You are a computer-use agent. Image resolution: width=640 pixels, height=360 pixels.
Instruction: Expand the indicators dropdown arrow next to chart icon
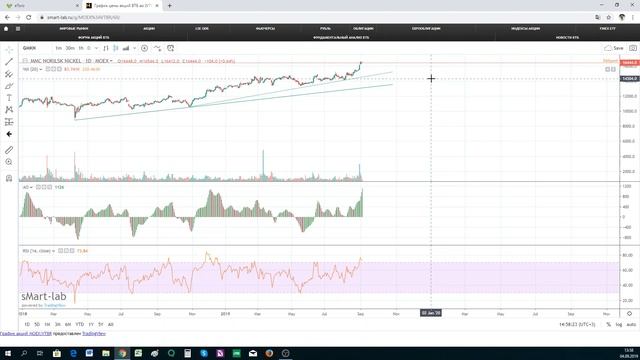134,48
